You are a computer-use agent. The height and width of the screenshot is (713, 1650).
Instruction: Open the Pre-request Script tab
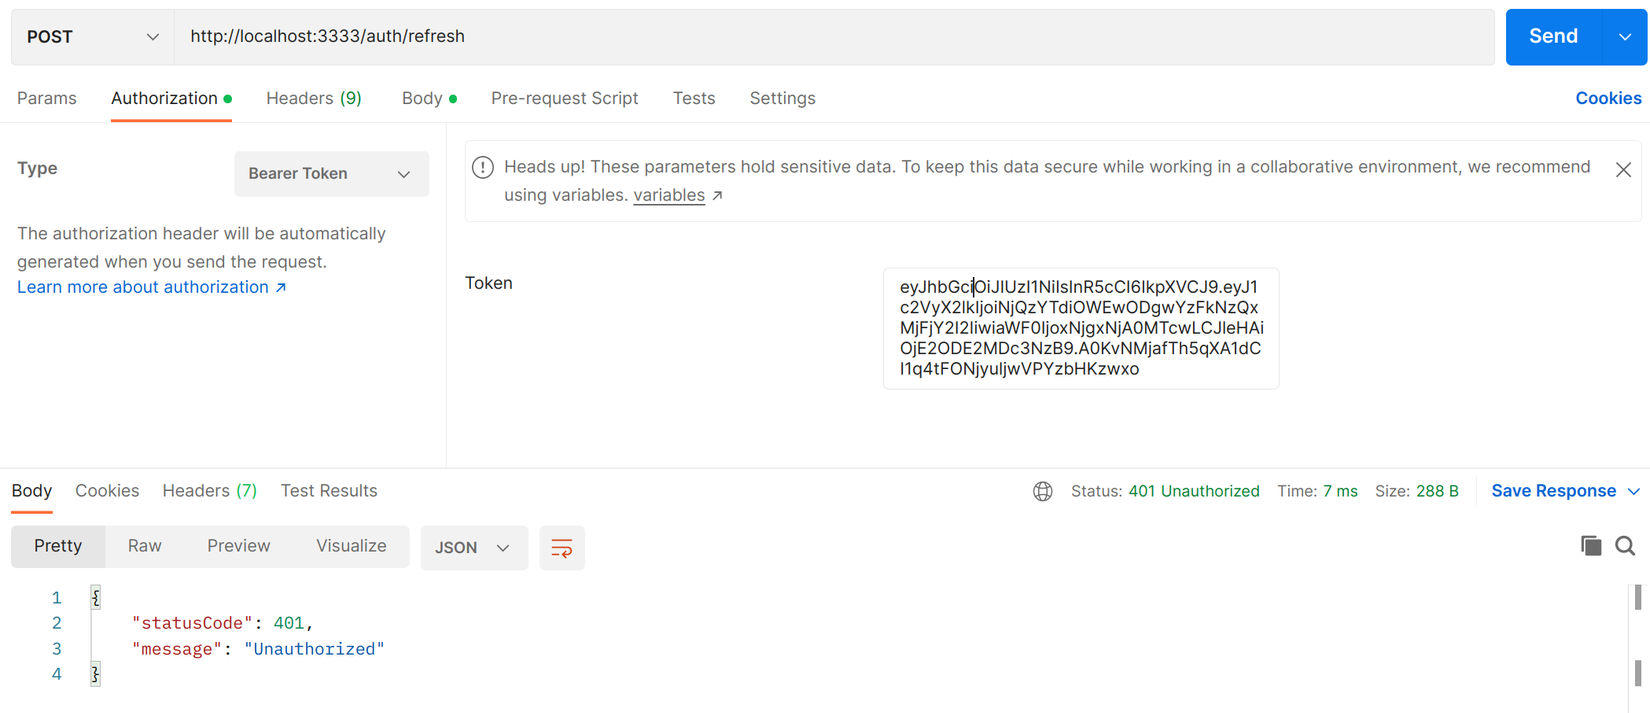coord(564,98)
